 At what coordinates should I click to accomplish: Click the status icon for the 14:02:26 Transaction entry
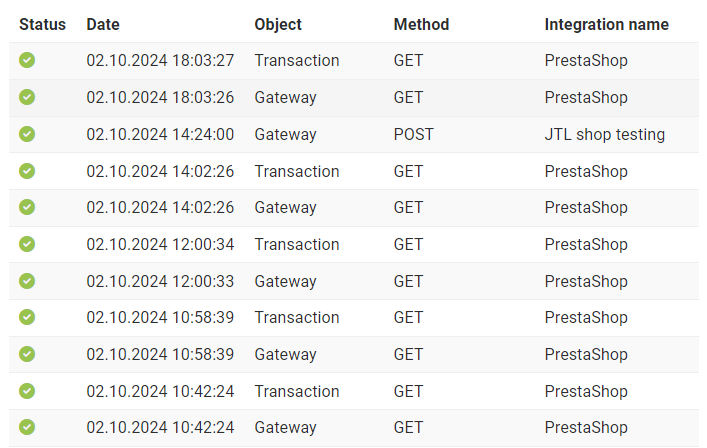[27, 171]
